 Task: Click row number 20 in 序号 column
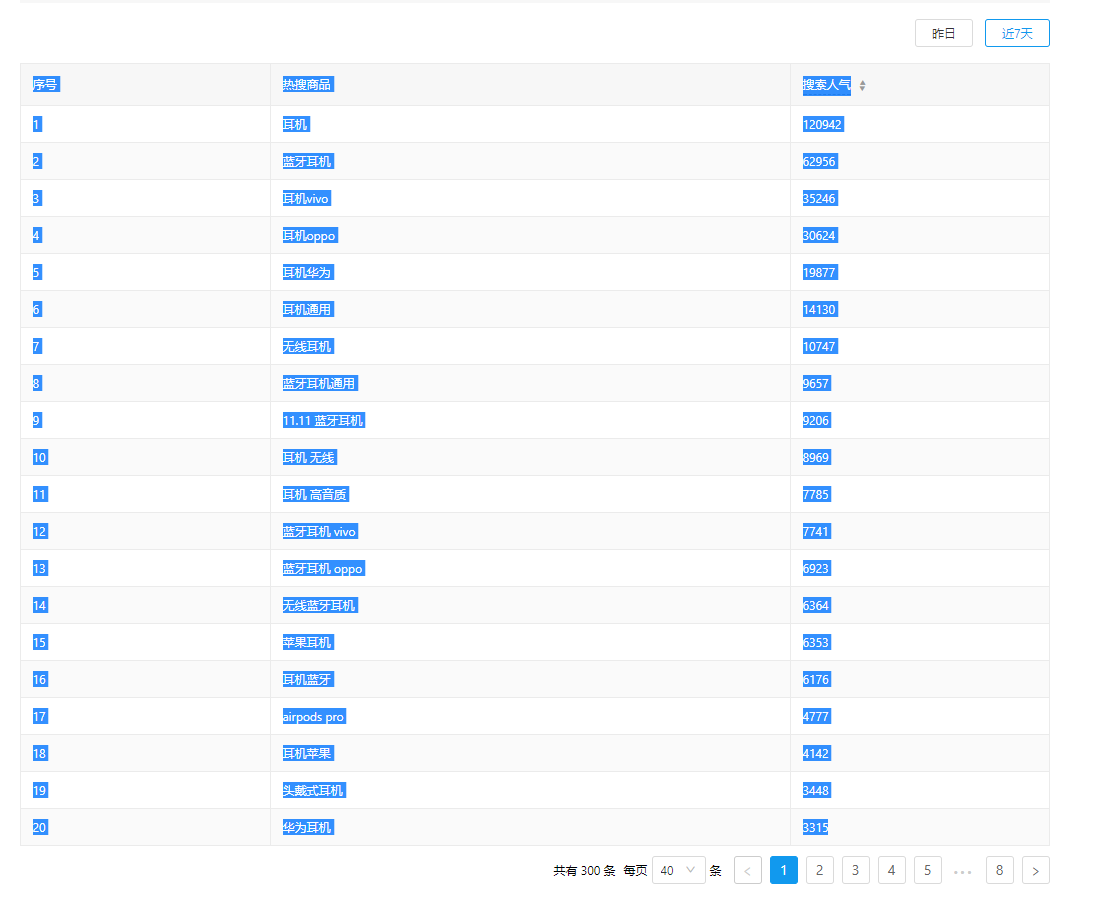[x=40, y=828]
